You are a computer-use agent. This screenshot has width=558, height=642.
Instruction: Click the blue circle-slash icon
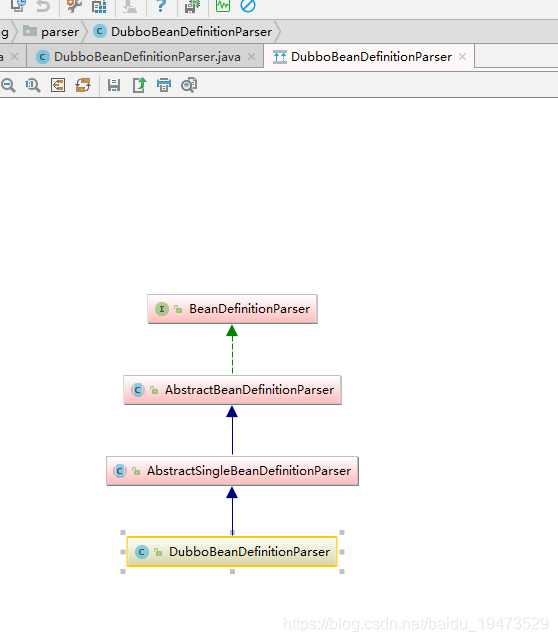tap(248, 5)
